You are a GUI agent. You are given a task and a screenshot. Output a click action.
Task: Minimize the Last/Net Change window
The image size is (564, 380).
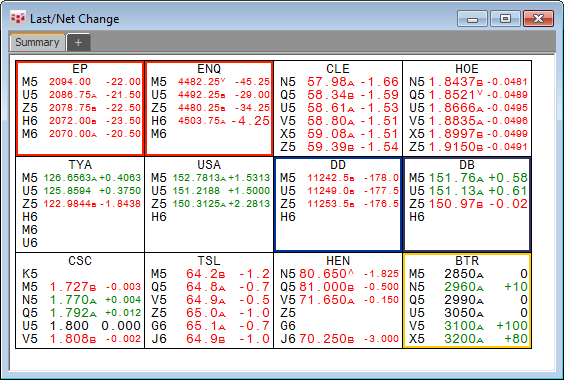(472, 19)
